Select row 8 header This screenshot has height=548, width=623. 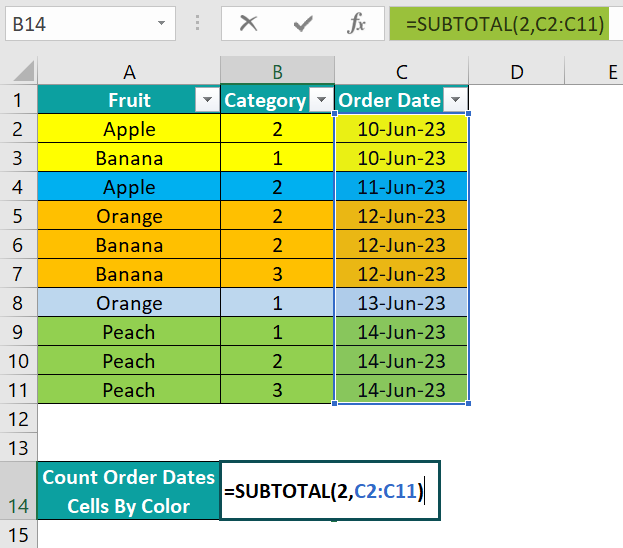coord(18,302)
